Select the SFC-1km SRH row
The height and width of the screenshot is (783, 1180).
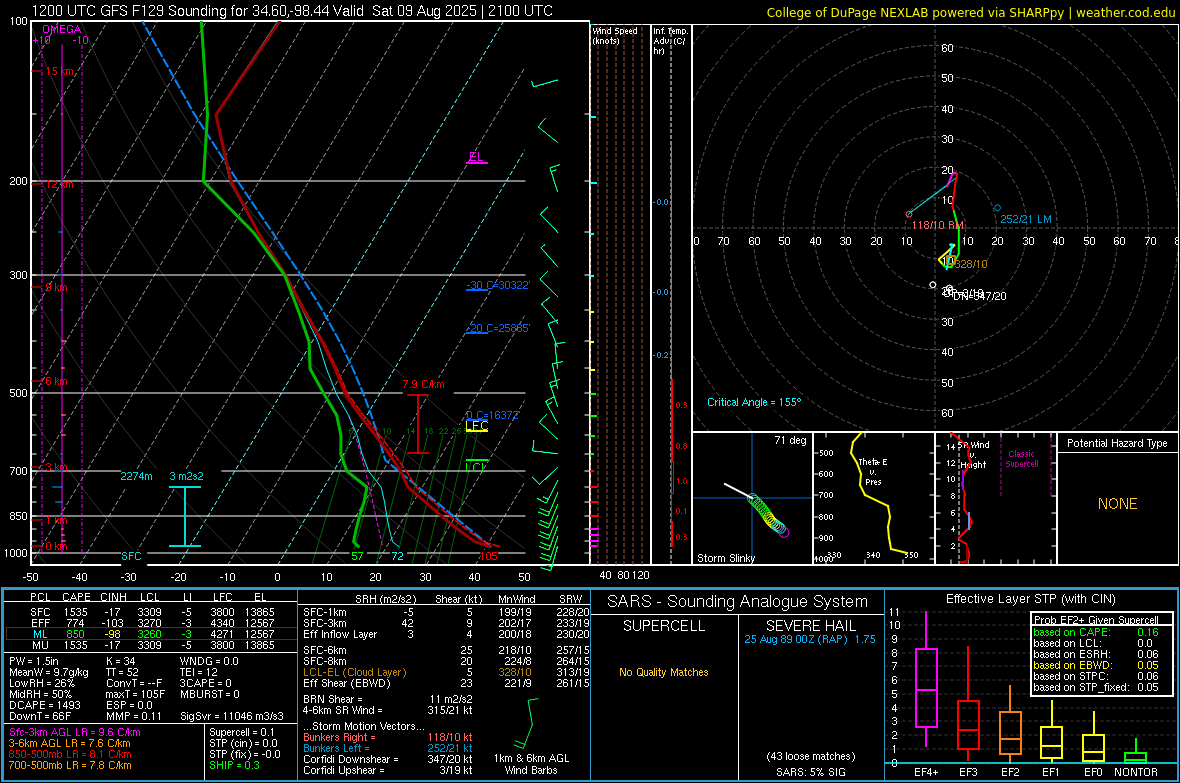click(446, 612)
